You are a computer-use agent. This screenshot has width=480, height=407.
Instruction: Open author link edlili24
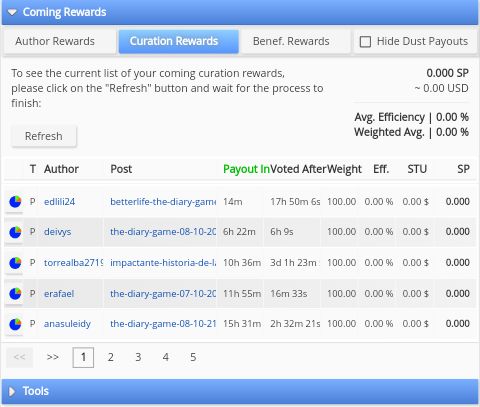[x=59, y=202]
